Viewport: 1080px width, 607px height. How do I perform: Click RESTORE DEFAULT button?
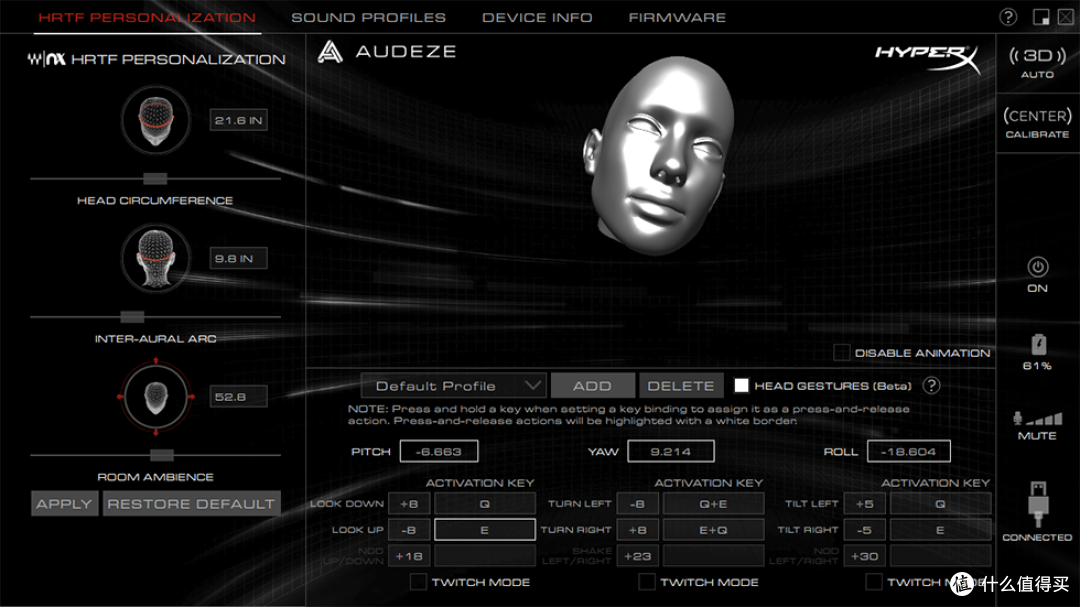tap(191, 504)
